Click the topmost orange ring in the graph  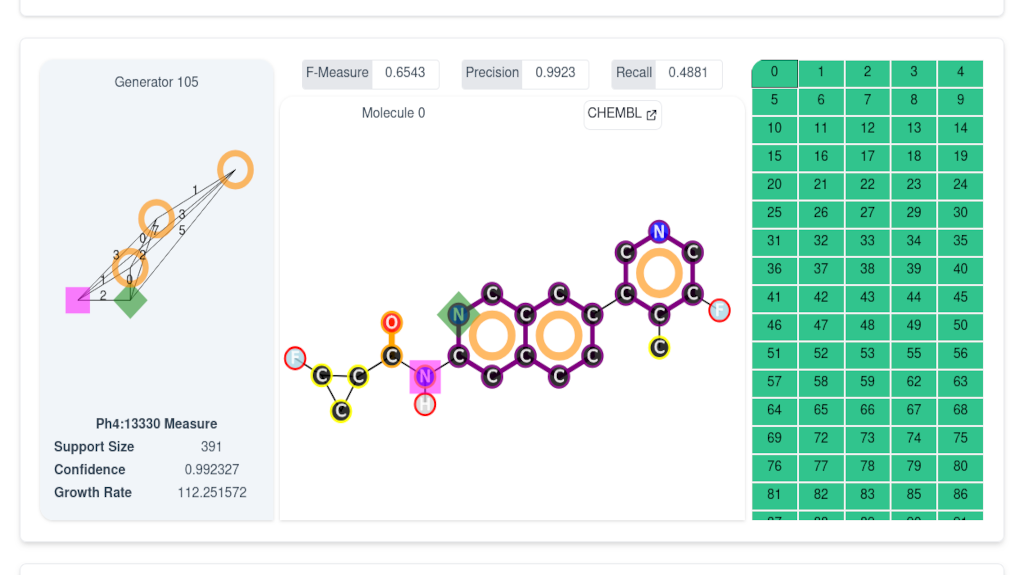(235, 169)
